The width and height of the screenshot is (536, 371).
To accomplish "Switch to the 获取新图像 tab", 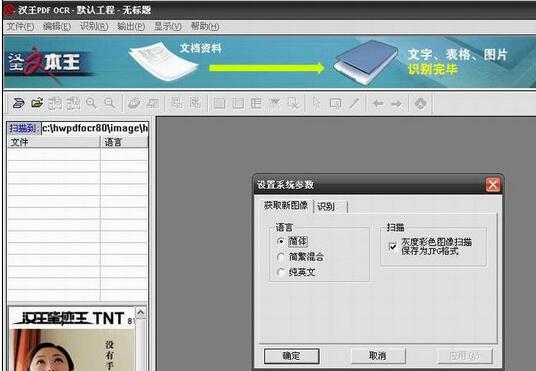I will (x=286, y=206).
